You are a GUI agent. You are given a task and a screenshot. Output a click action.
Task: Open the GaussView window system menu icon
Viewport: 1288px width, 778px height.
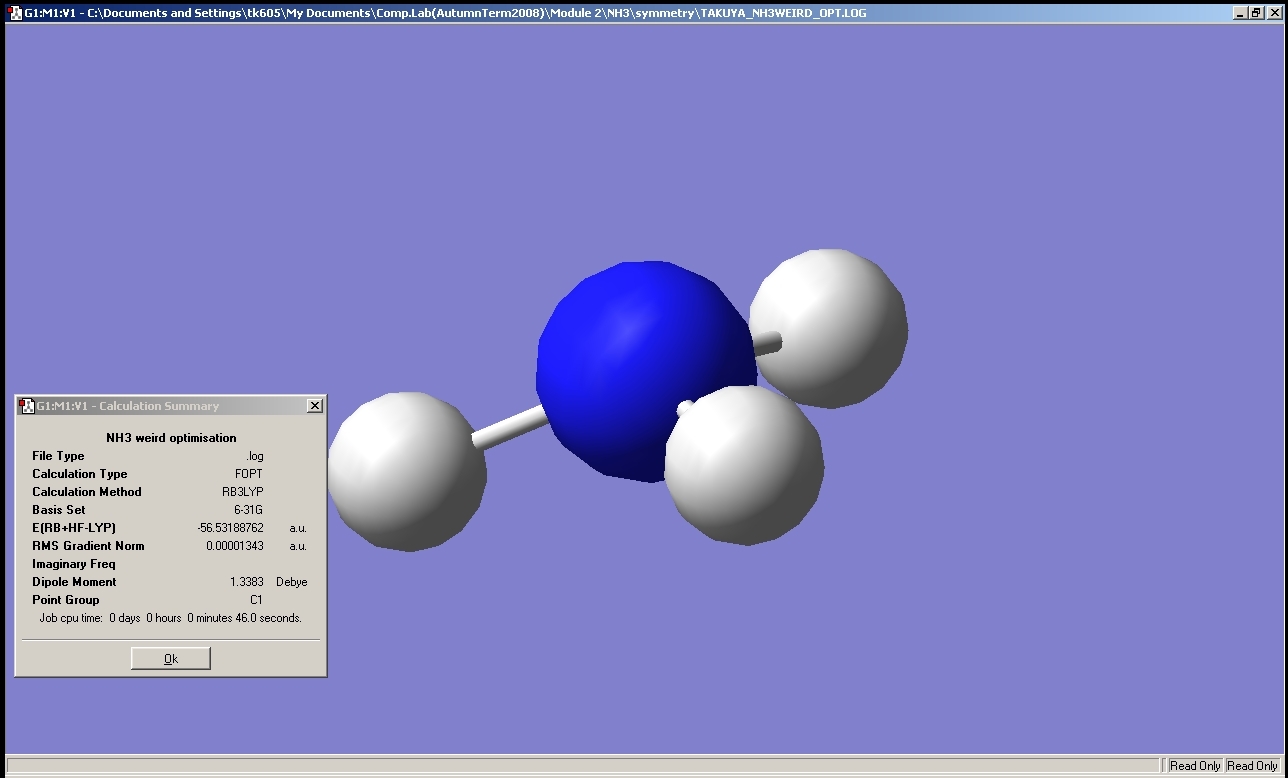(14, 13)
